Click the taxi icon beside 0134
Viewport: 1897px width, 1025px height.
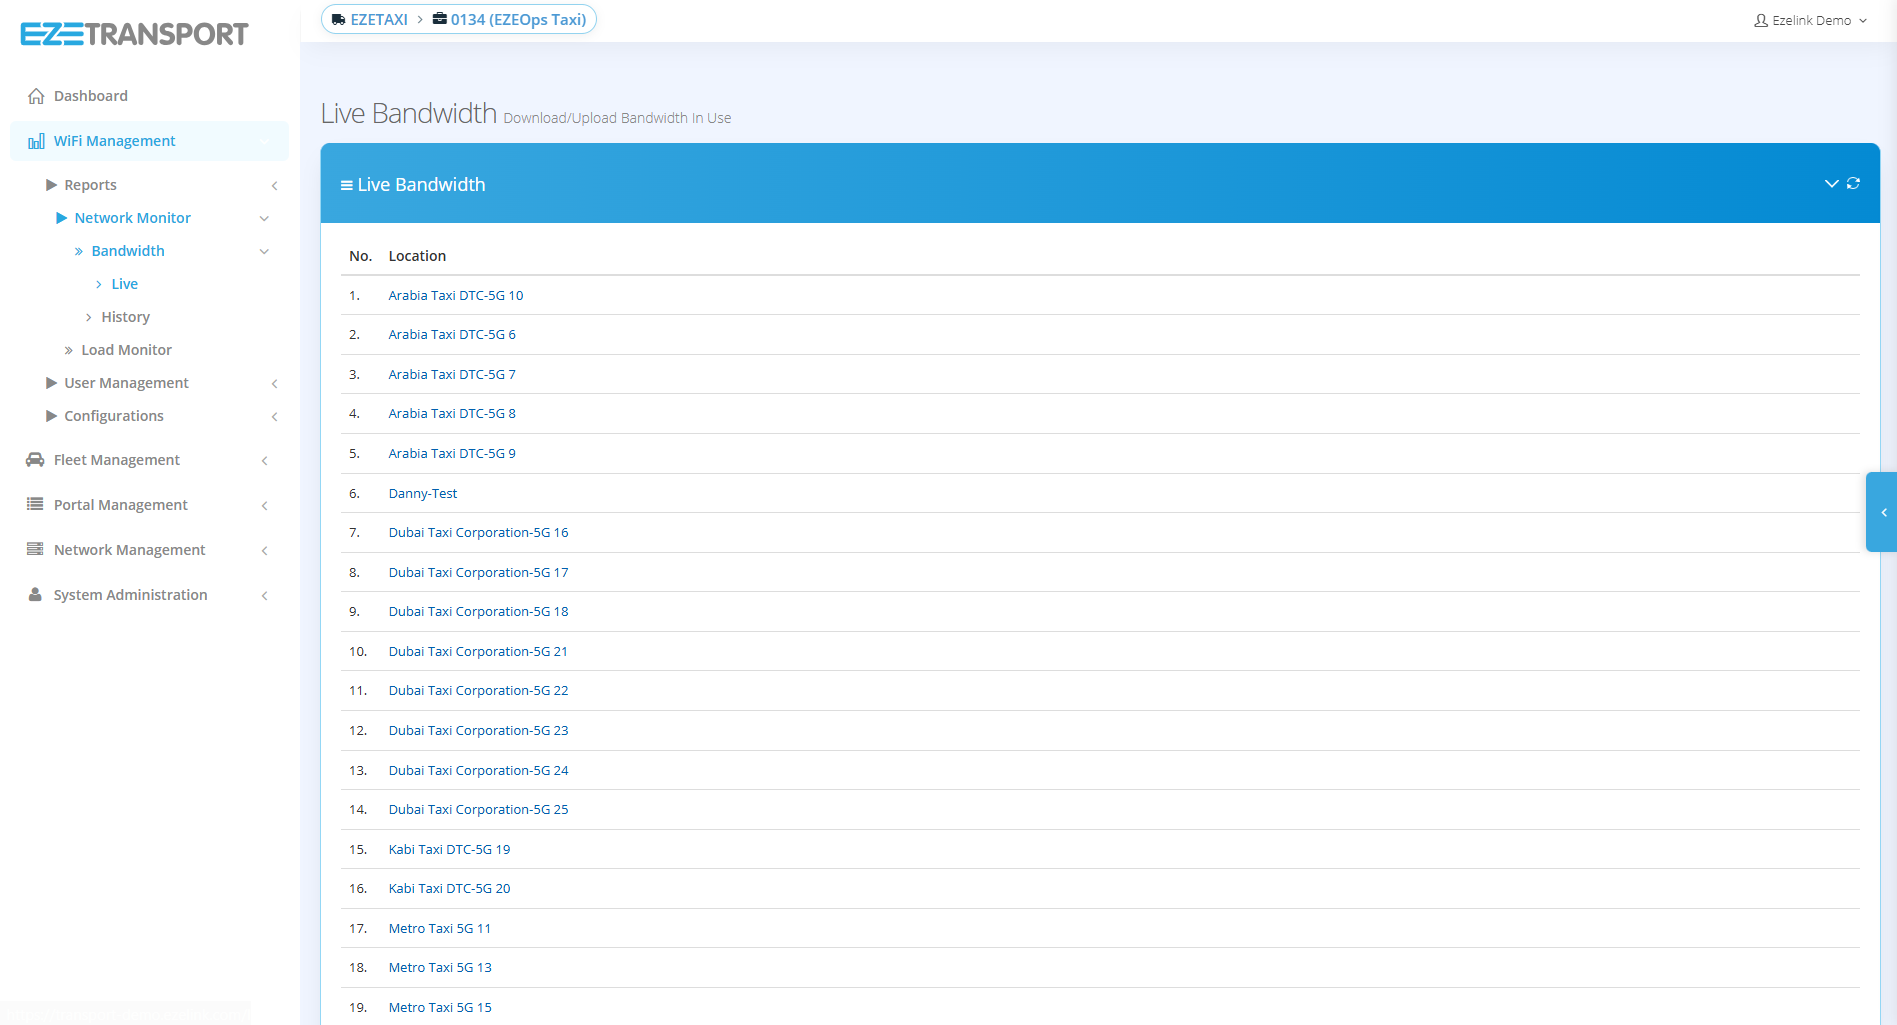pyautogui.click(x=439, y=19)
